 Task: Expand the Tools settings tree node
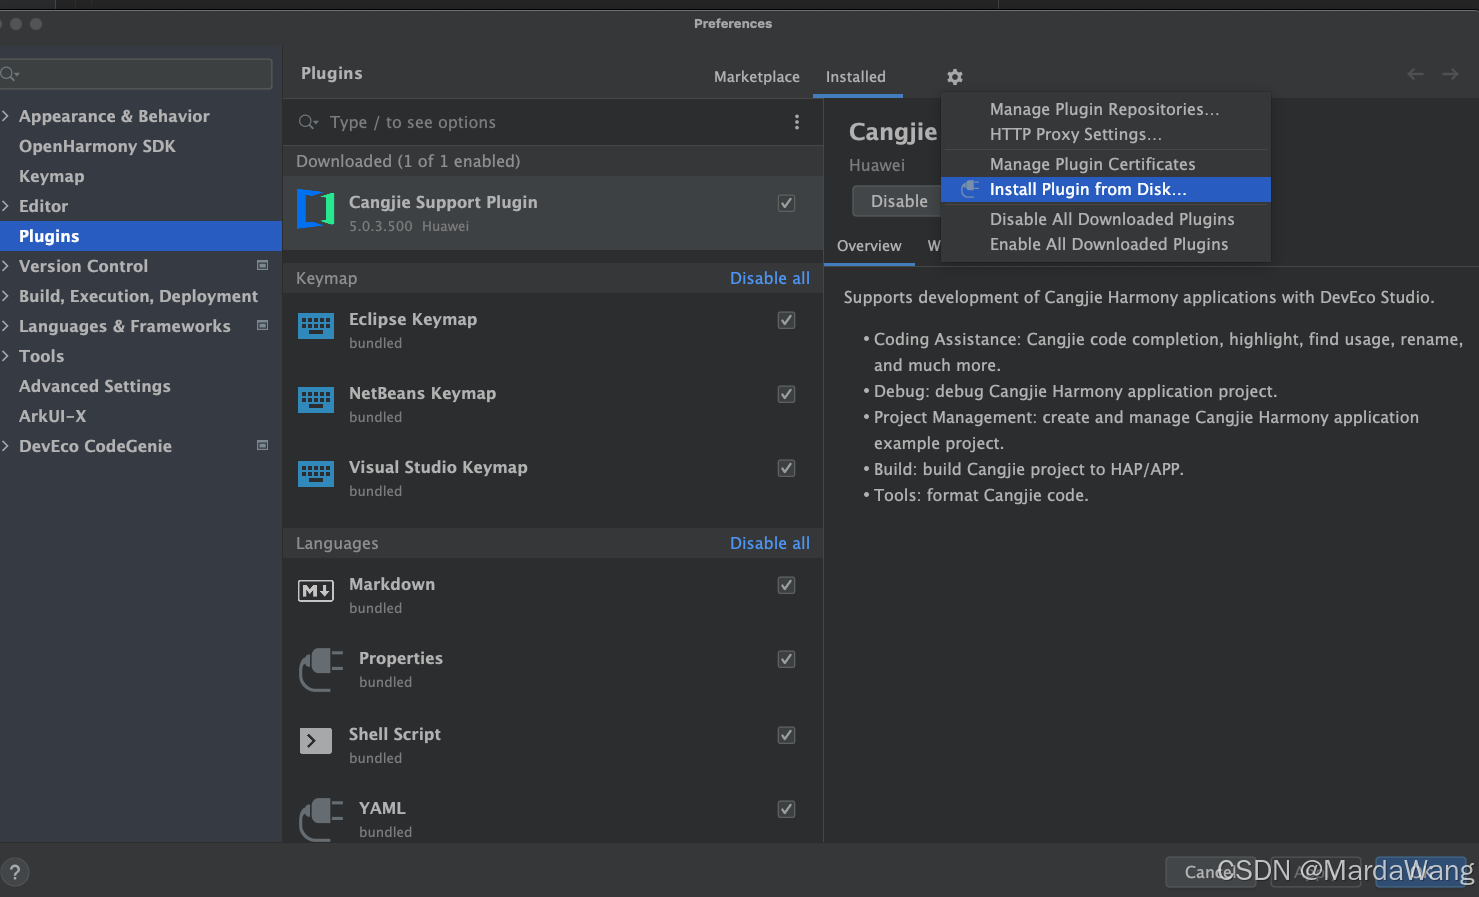coord(6,356)
